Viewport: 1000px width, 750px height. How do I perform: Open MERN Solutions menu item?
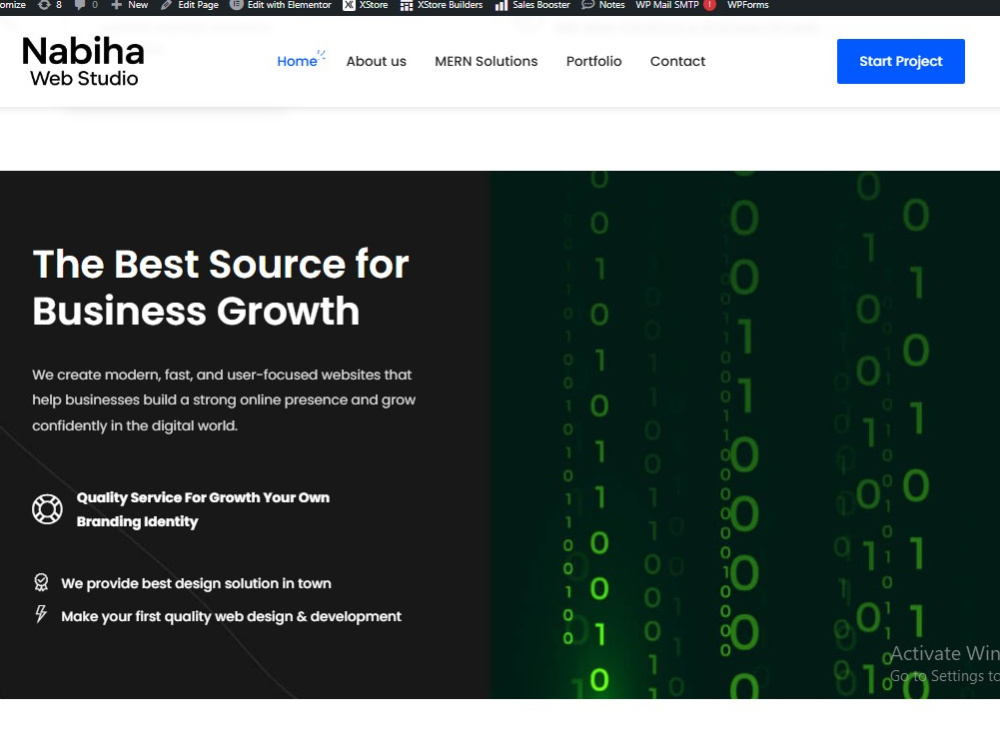[x=486, y=61]
